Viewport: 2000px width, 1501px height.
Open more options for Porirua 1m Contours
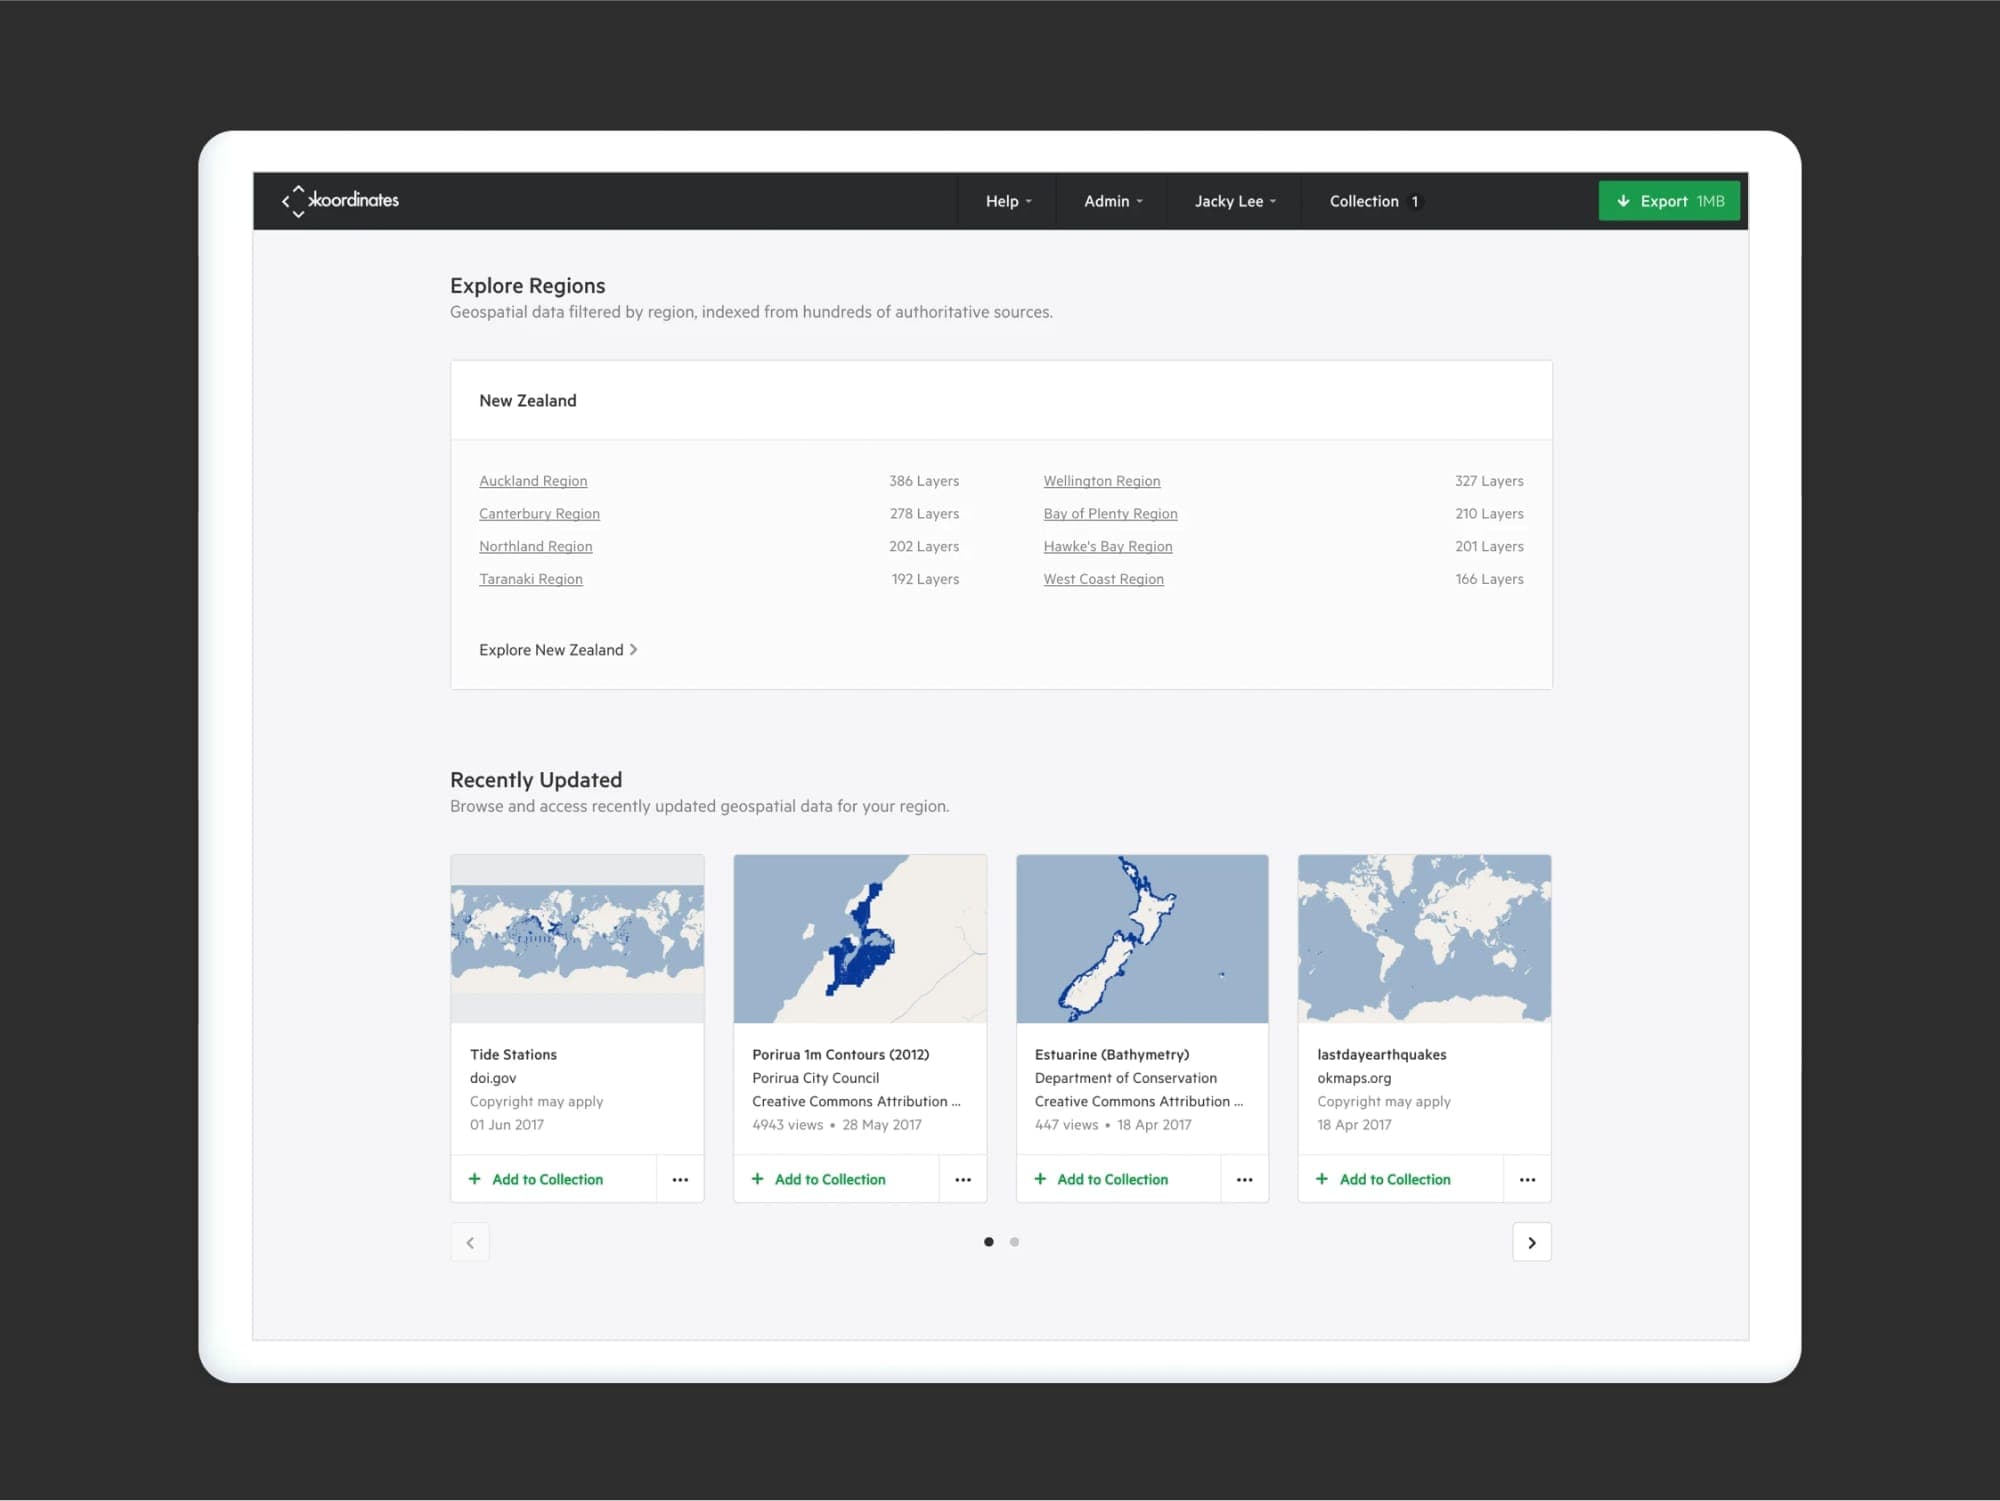pos(963,1180)
